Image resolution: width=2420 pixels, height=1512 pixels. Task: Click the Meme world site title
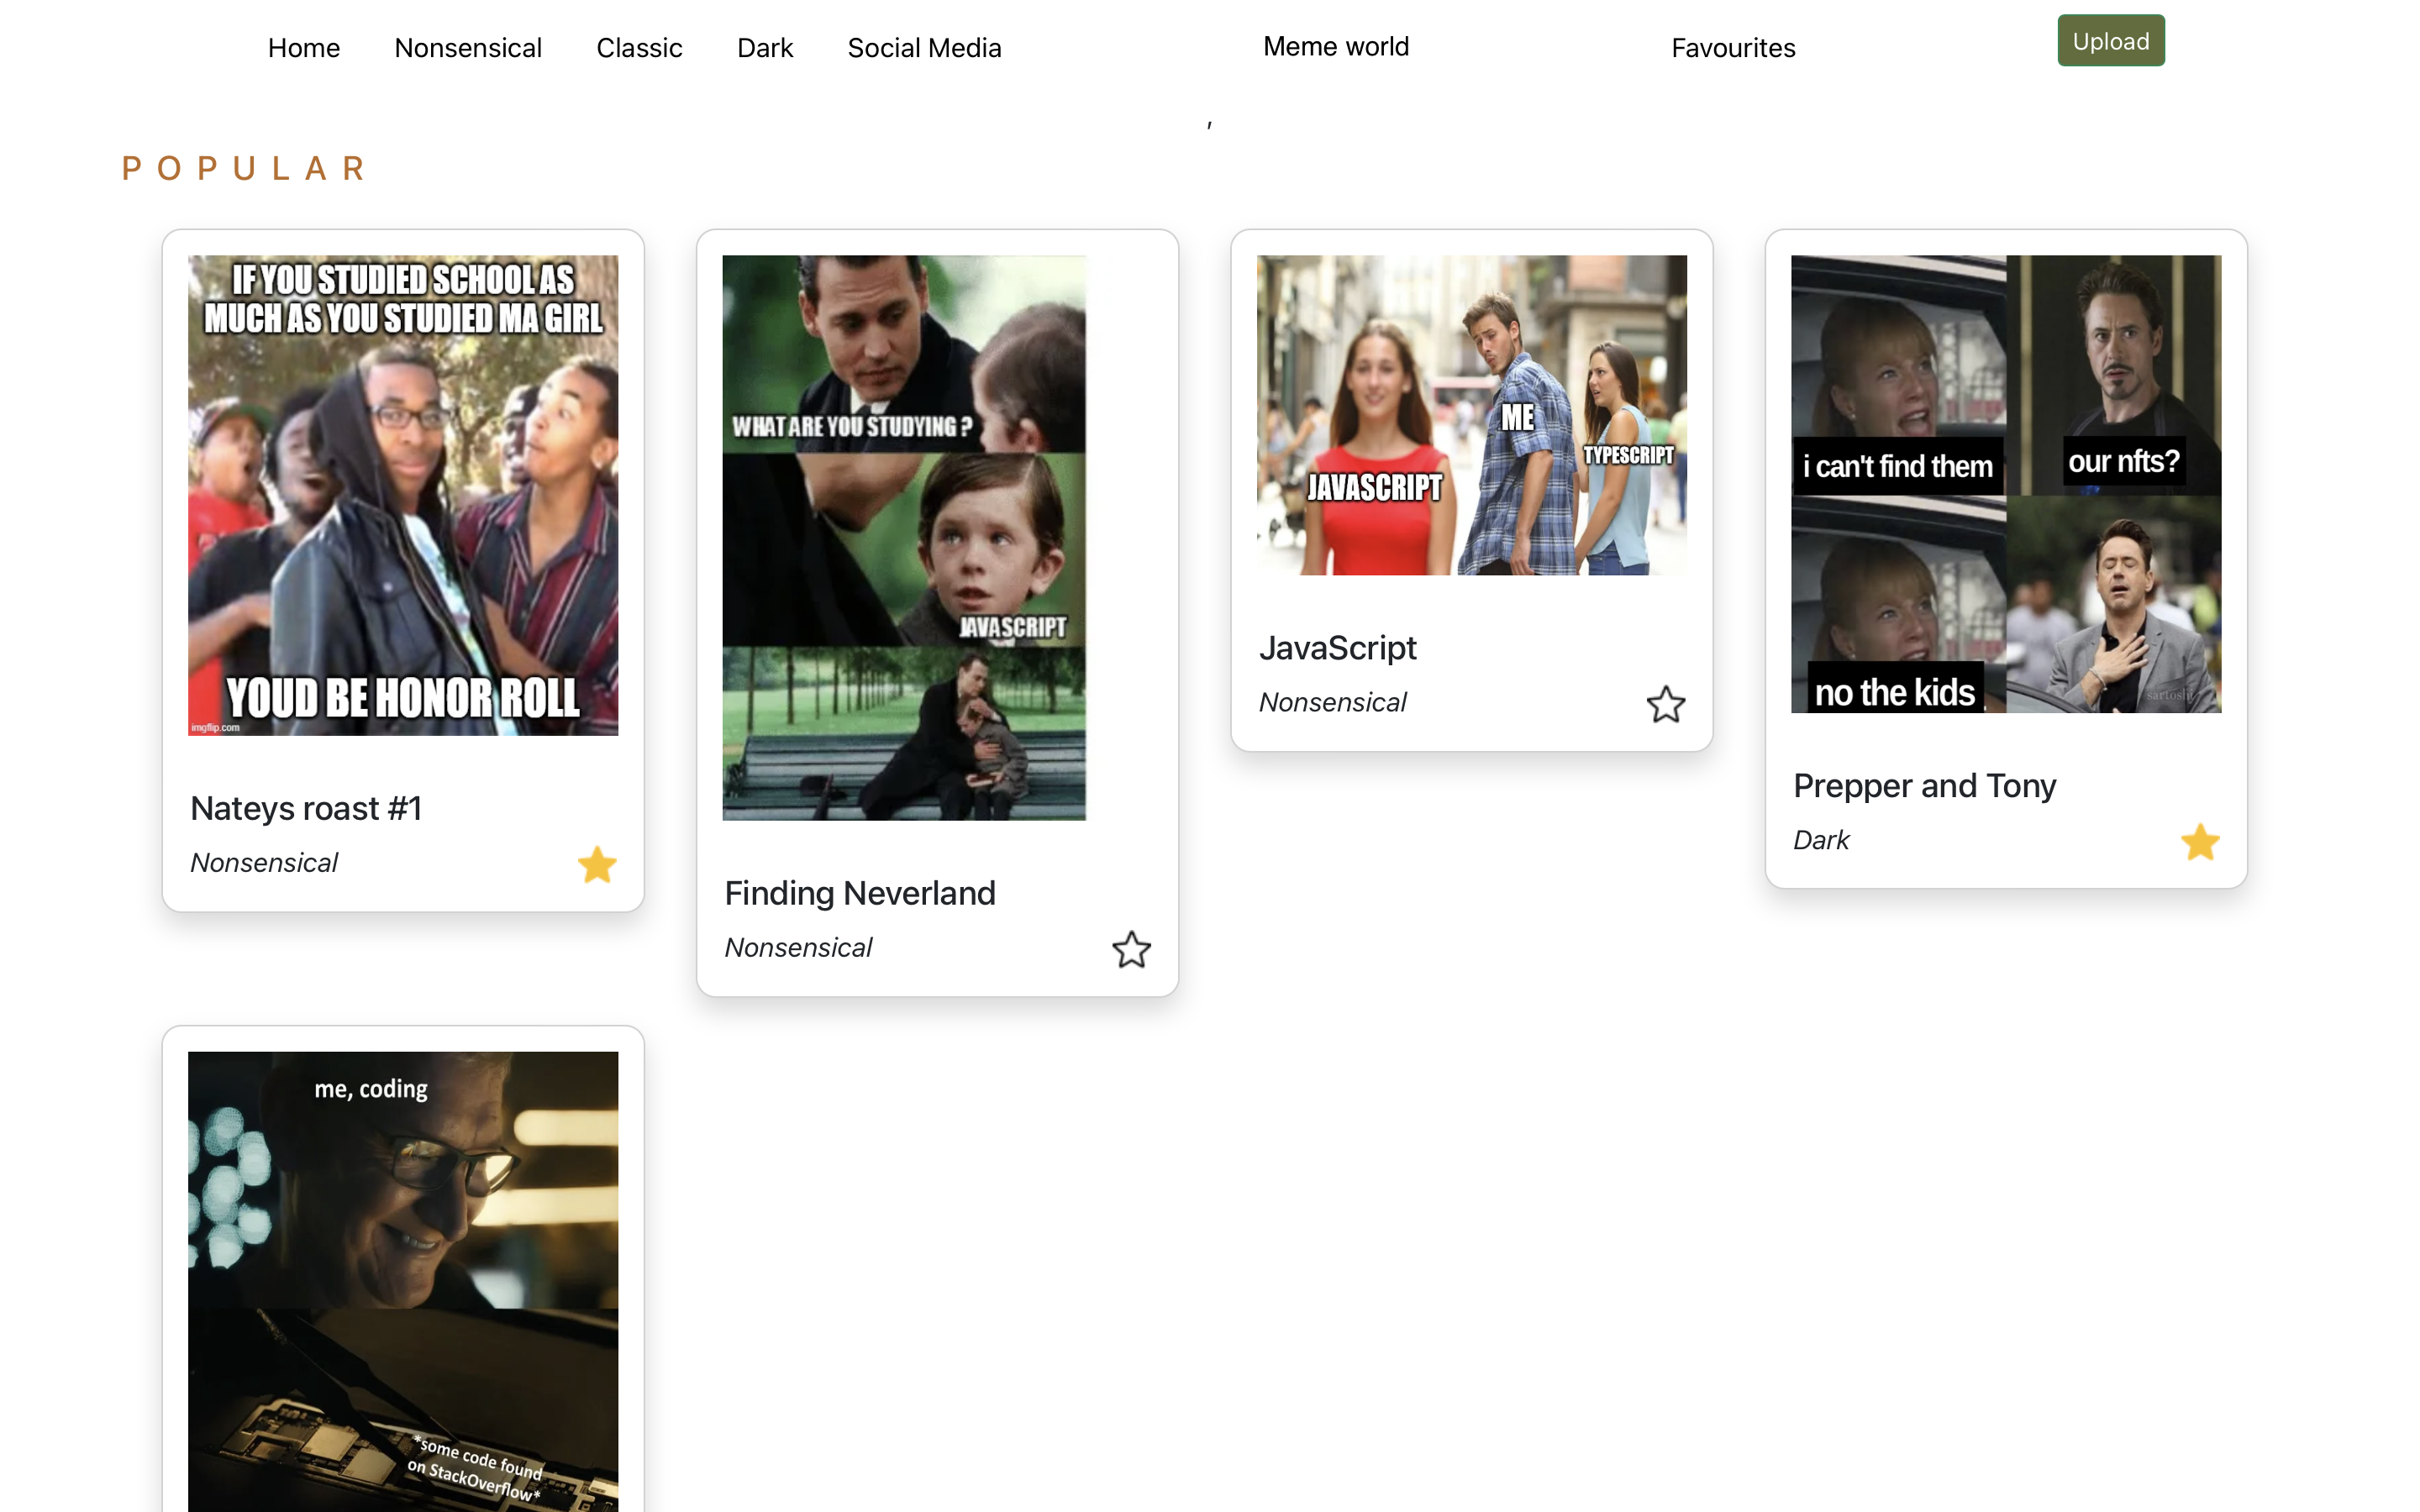pos(1336,46)
